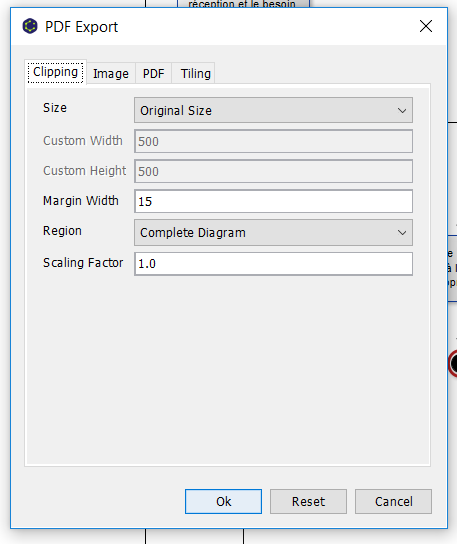This screenshot has height=544, width=457.
Task: Open the Original Size dropdown
Action: coord(273,110)
